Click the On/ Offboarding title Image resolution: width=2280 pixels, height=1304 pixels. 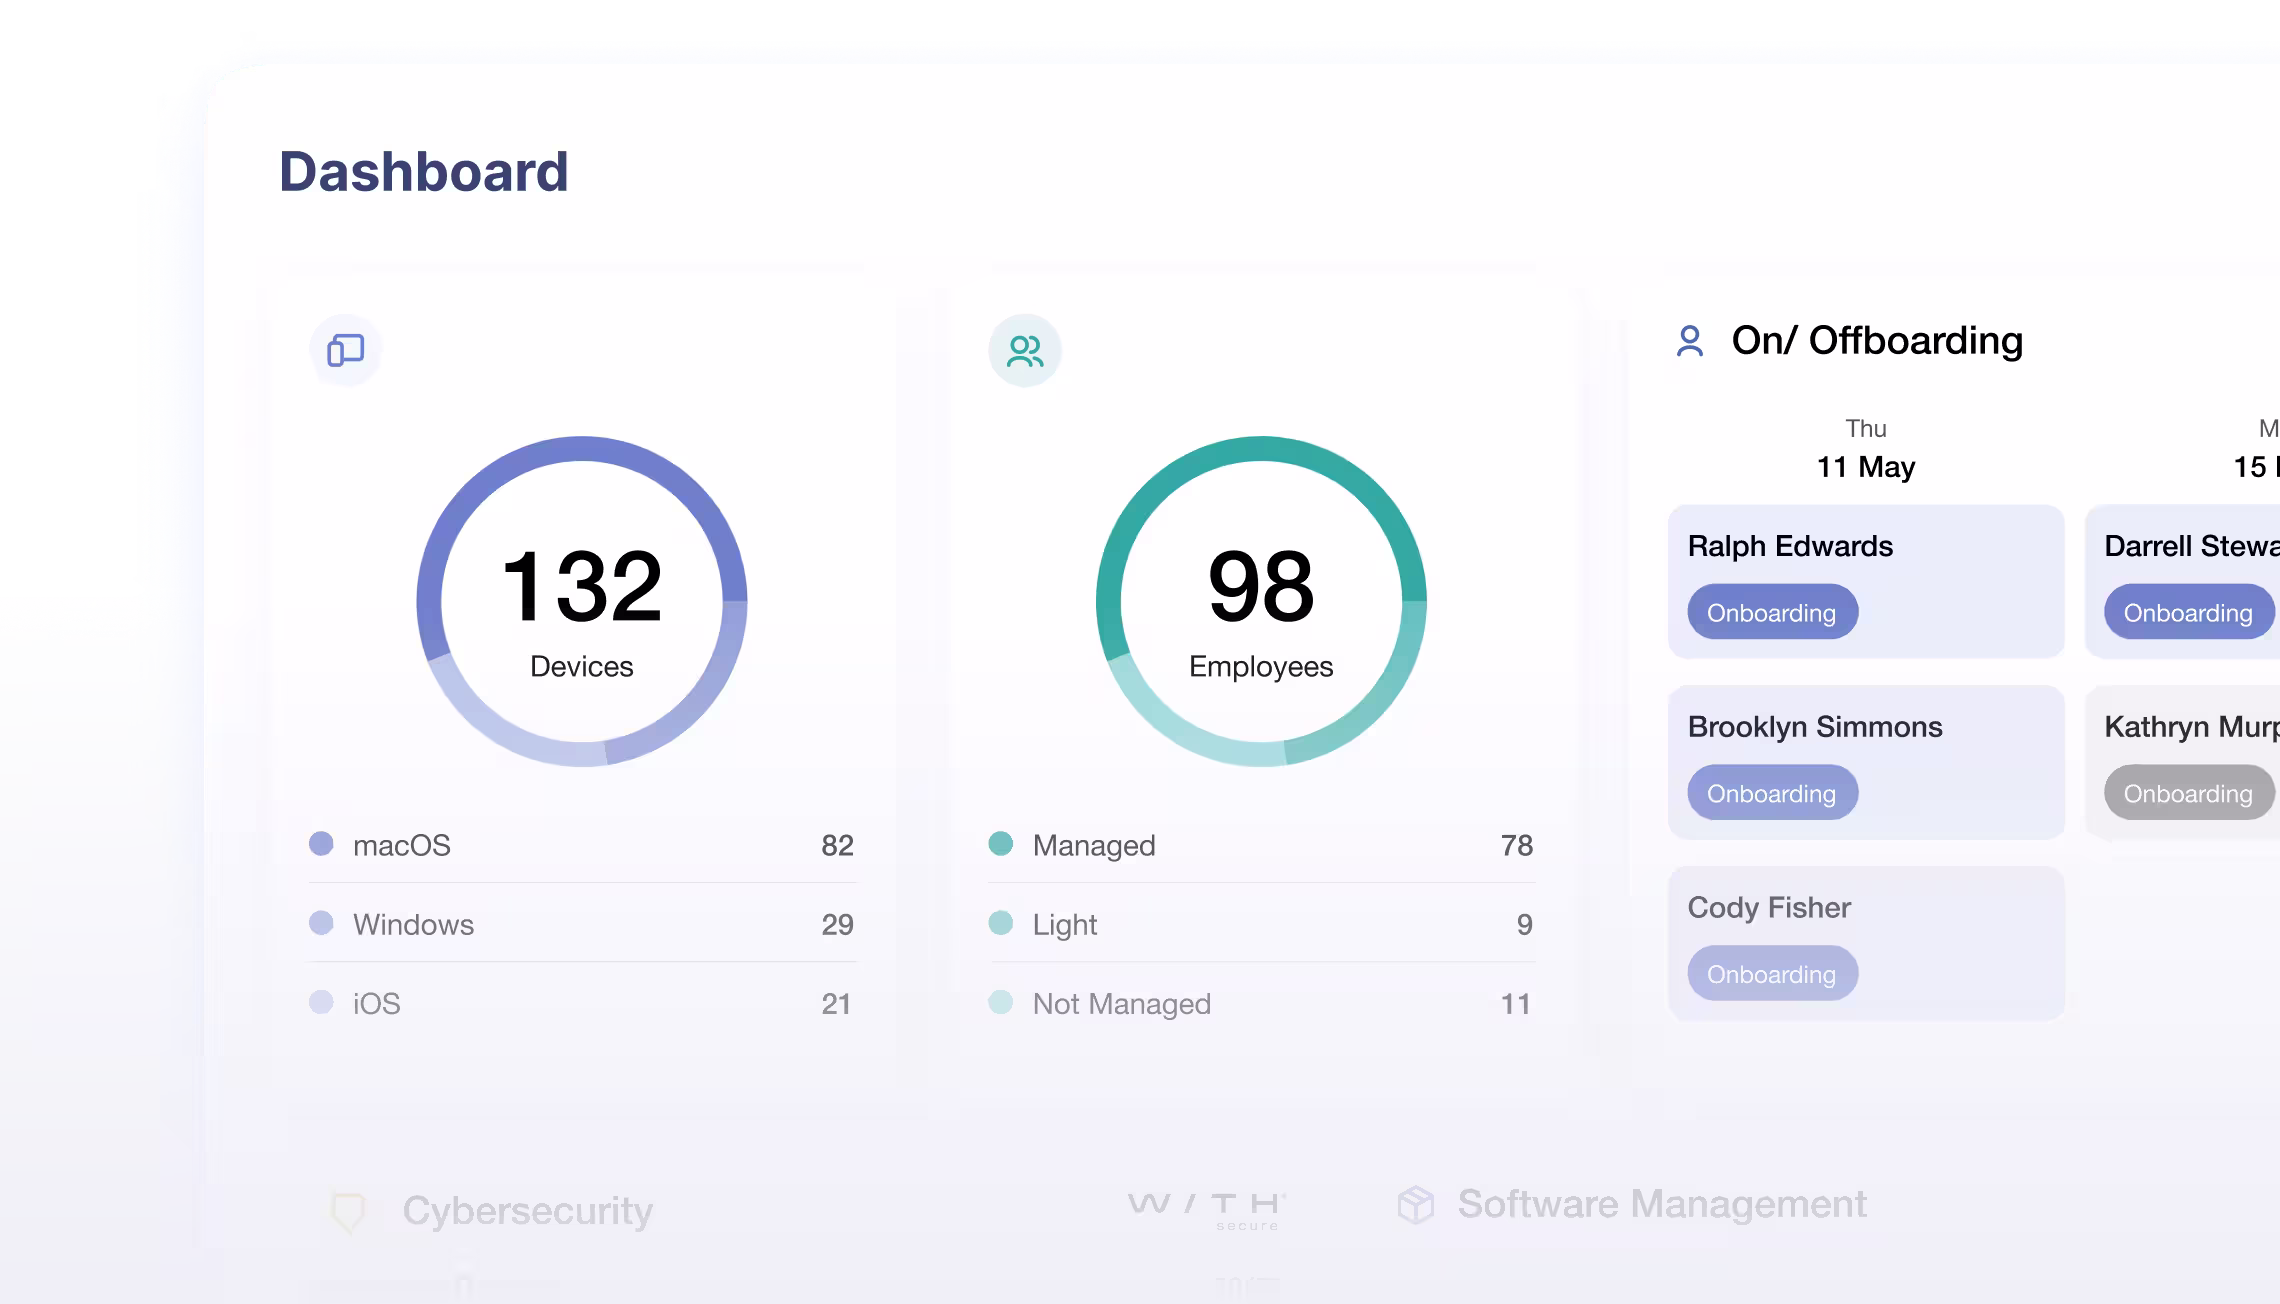tap(1877, 340)
